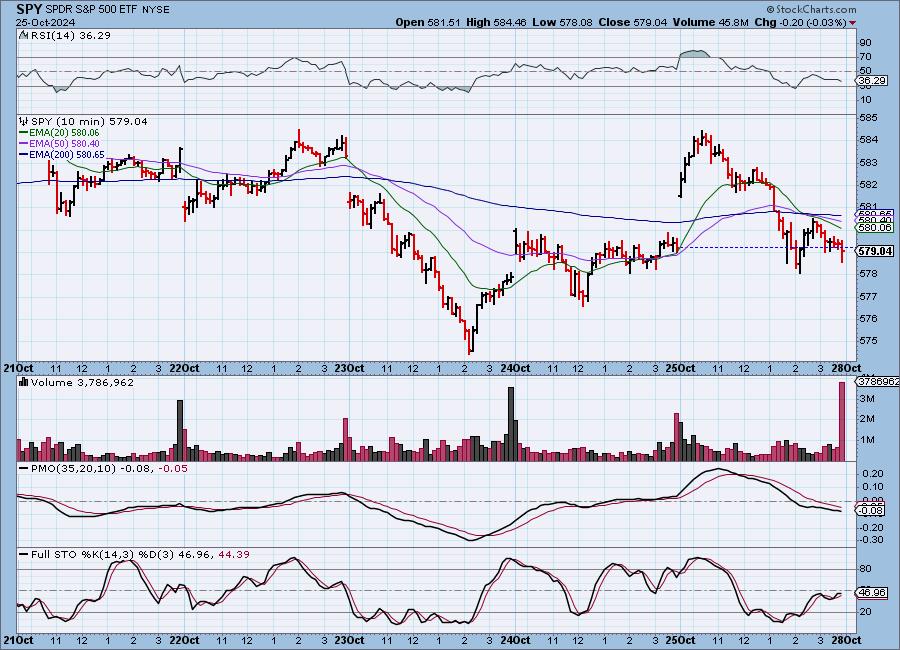Click the 3786962 tag on volume axis

[x=877, y=381]
